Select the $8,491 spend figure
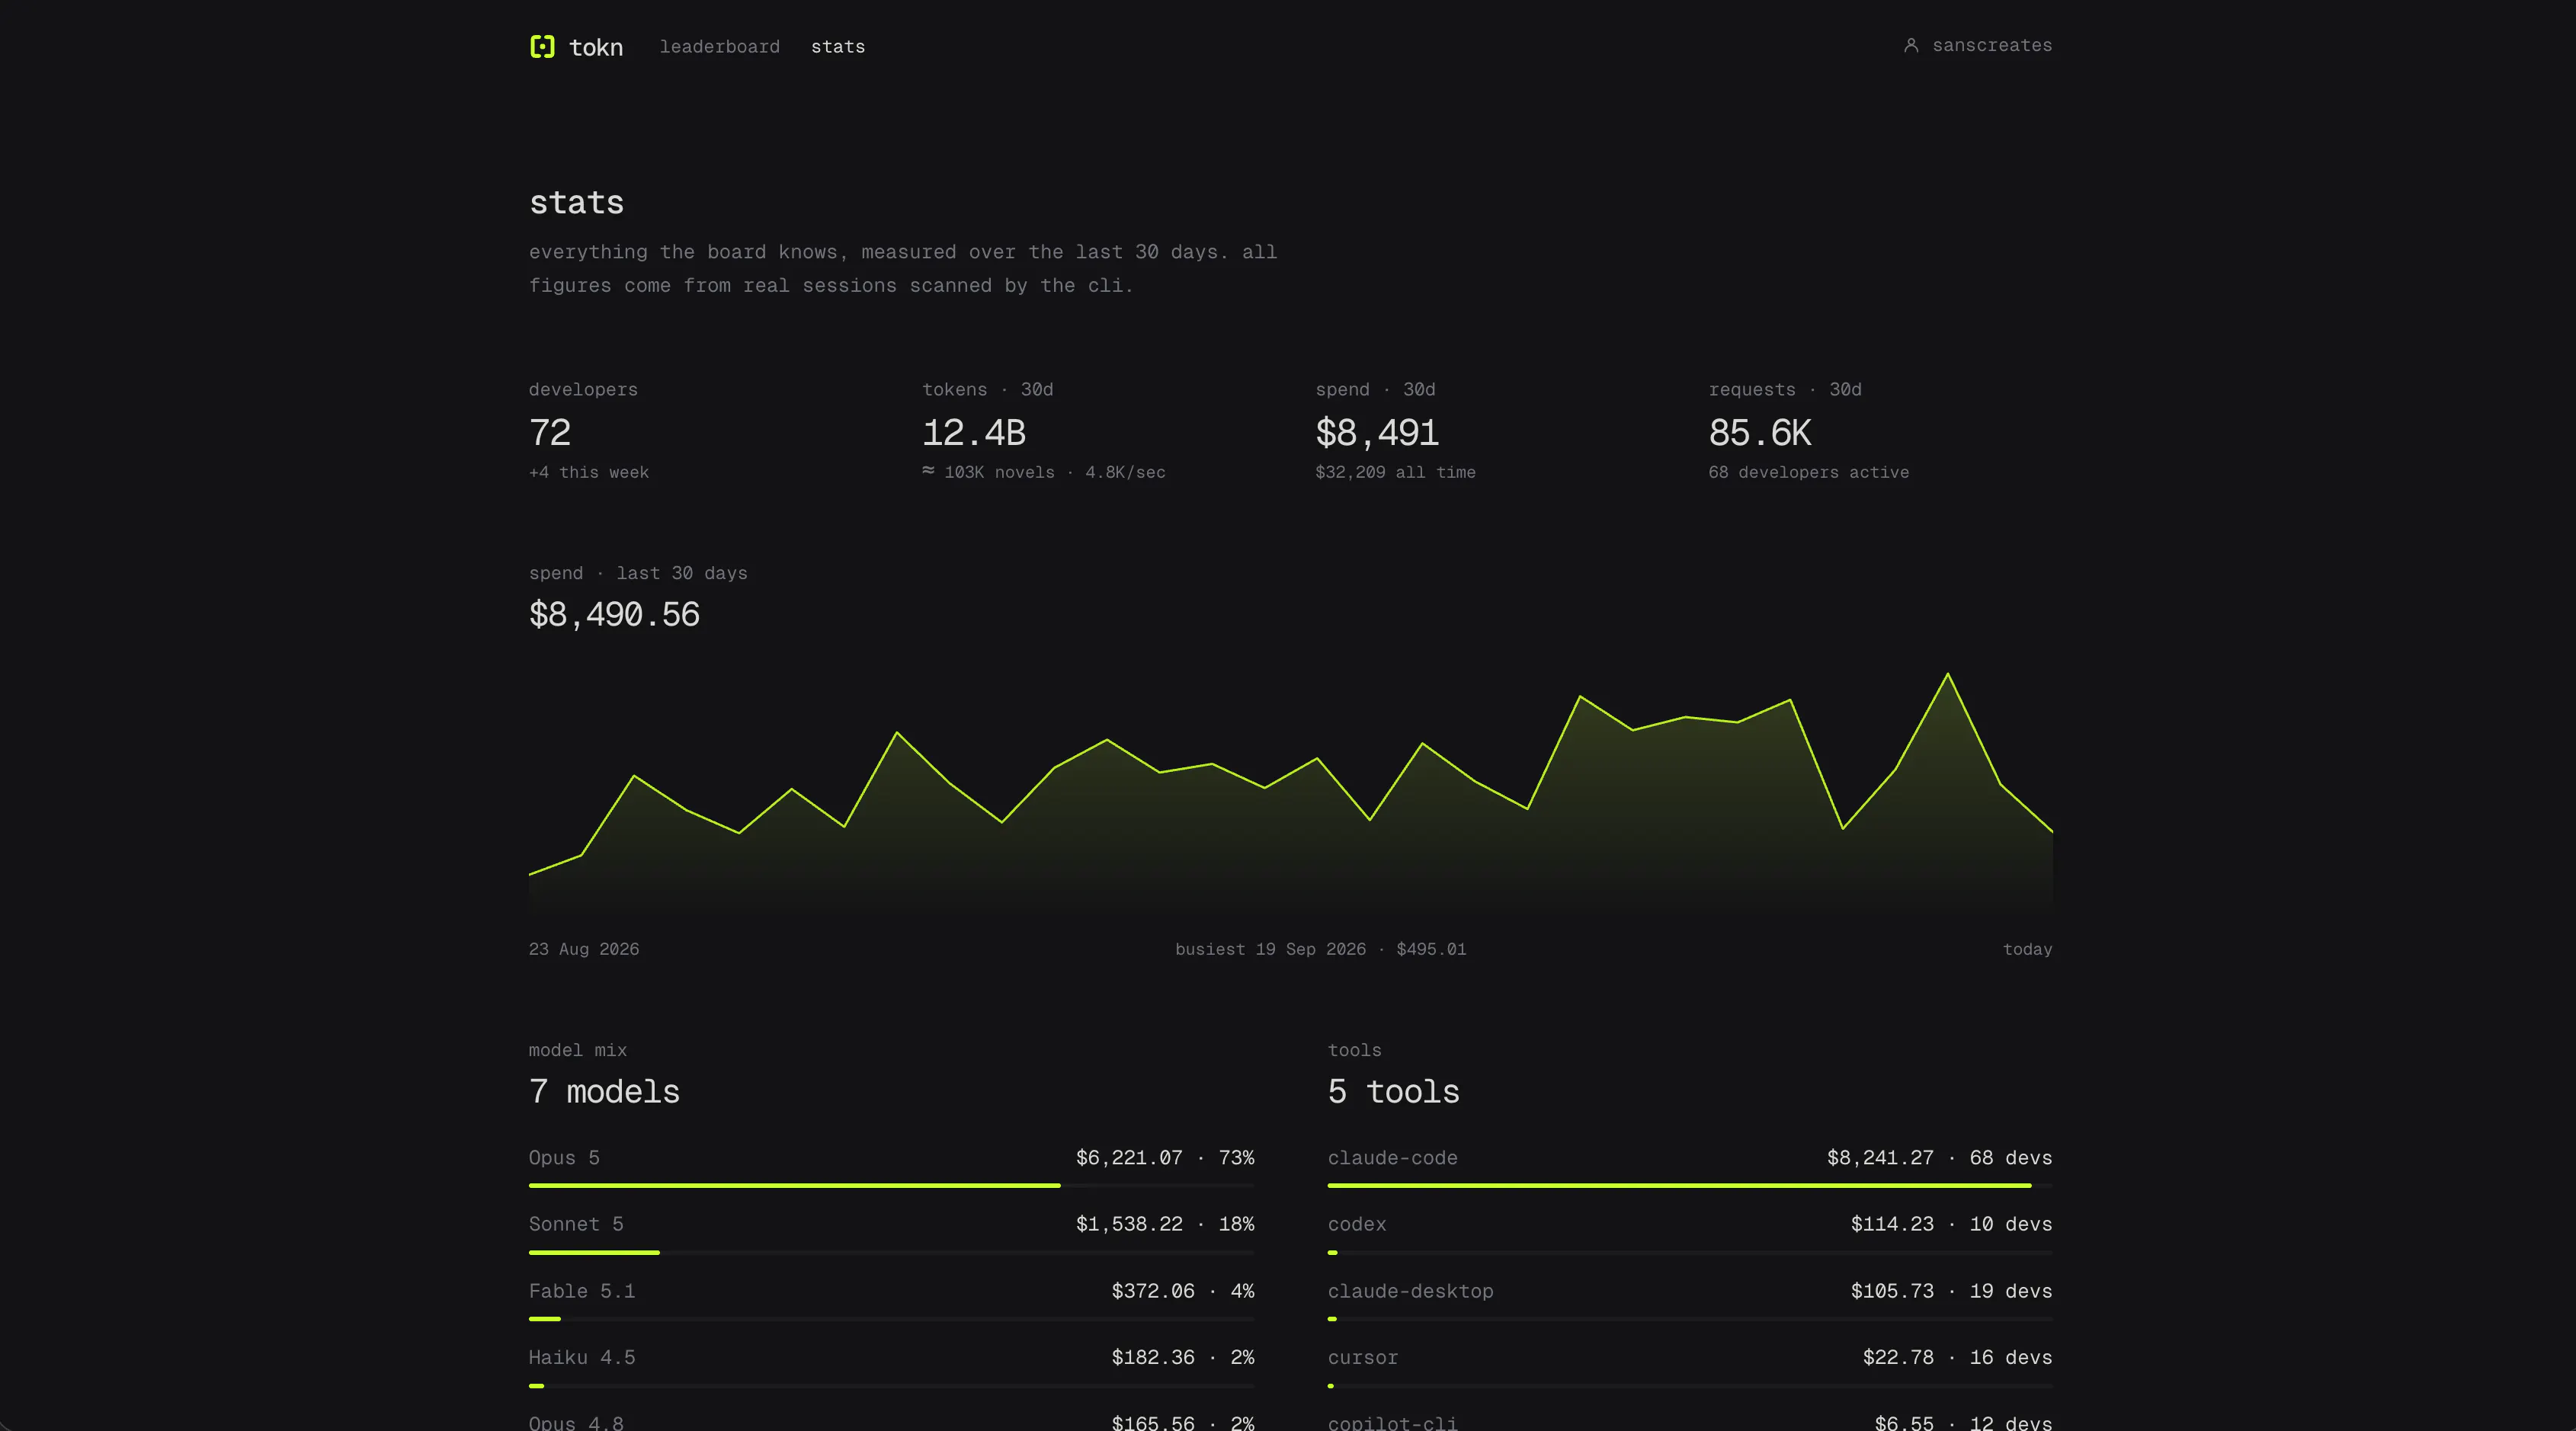The height and width of the screenshot is (1431, 2576). [1377, 433]
